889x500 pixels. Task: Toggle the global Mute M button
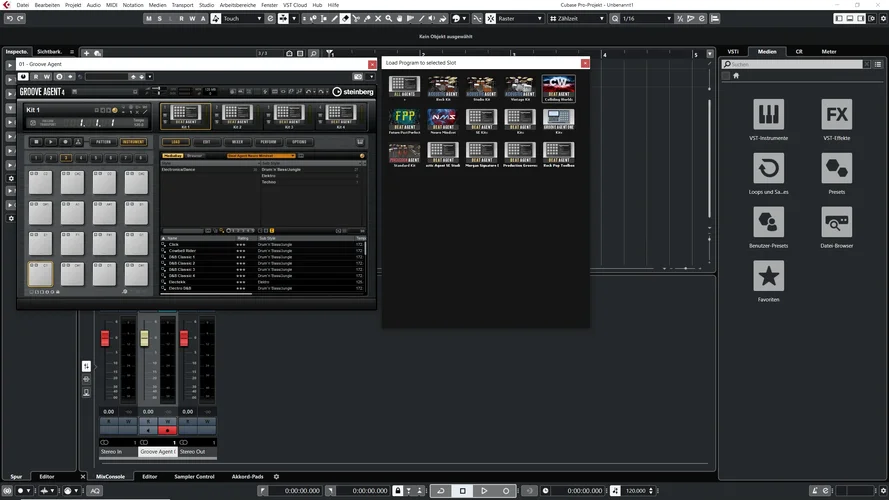coord(149,18)
